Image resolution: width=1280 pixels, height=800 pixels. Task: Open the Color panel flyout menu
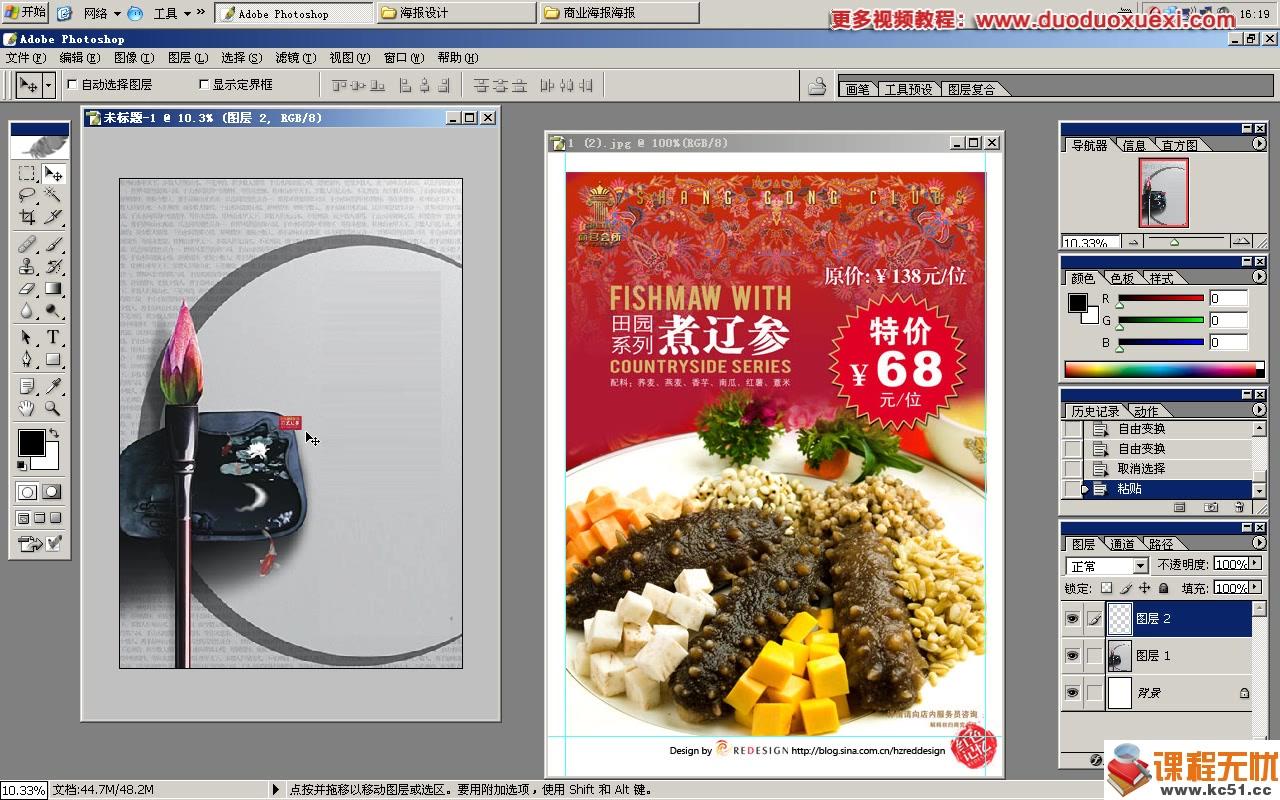(x=1259, y=277)
